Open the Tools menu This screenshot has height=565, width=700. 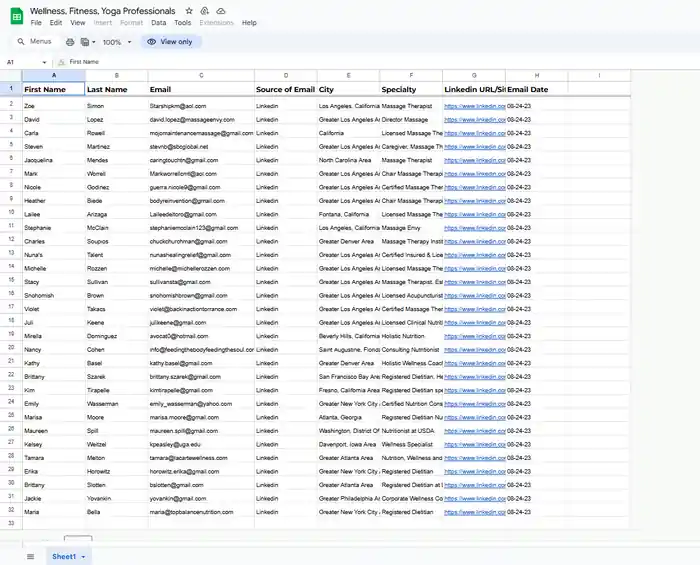[x=183, y=23]
